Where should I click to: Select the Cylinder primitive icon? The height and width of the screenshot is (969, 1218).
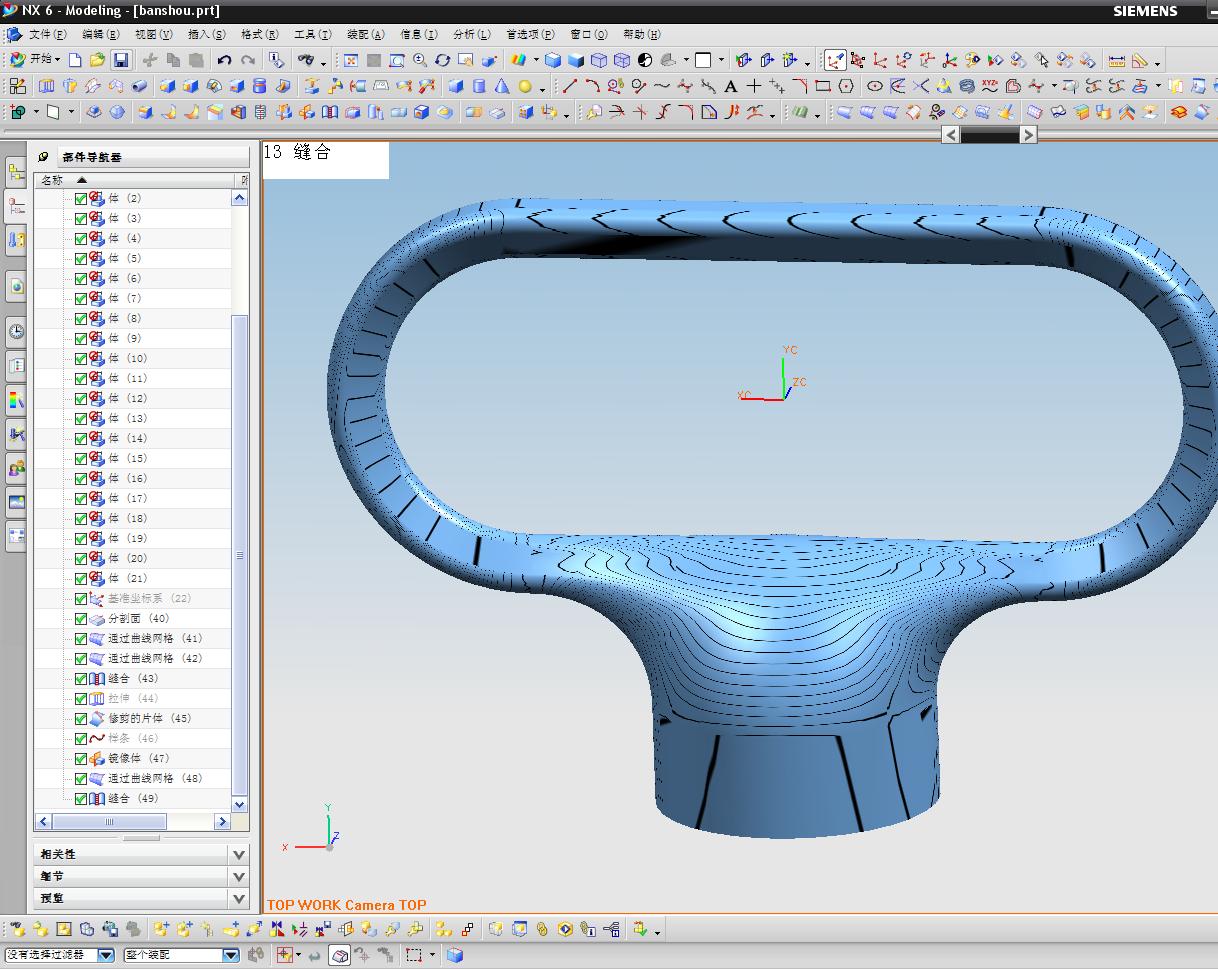479,86
